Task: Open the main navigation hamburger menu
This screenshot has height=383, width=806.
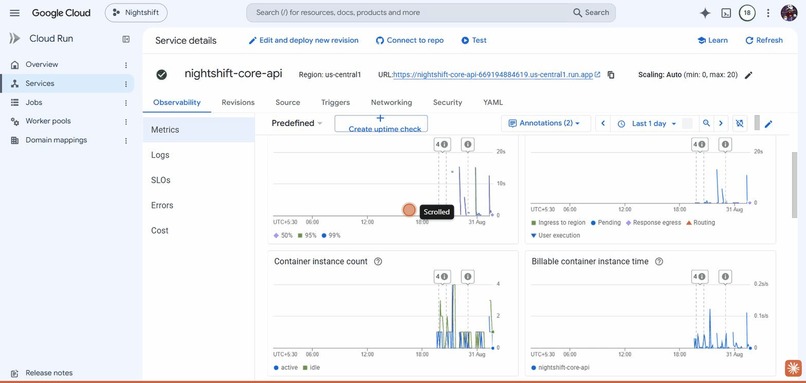Action: click(x=14, y=13)
